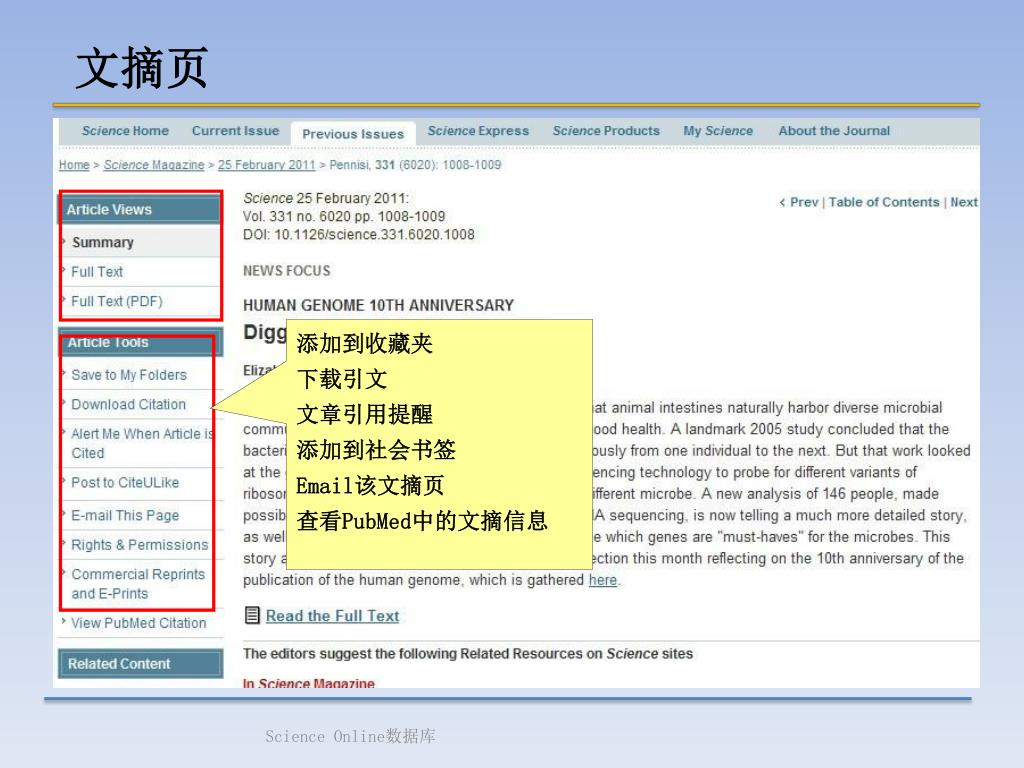Screen dimensions: 1024x768
Task: Open My Science tab
Action: point(718,131)
